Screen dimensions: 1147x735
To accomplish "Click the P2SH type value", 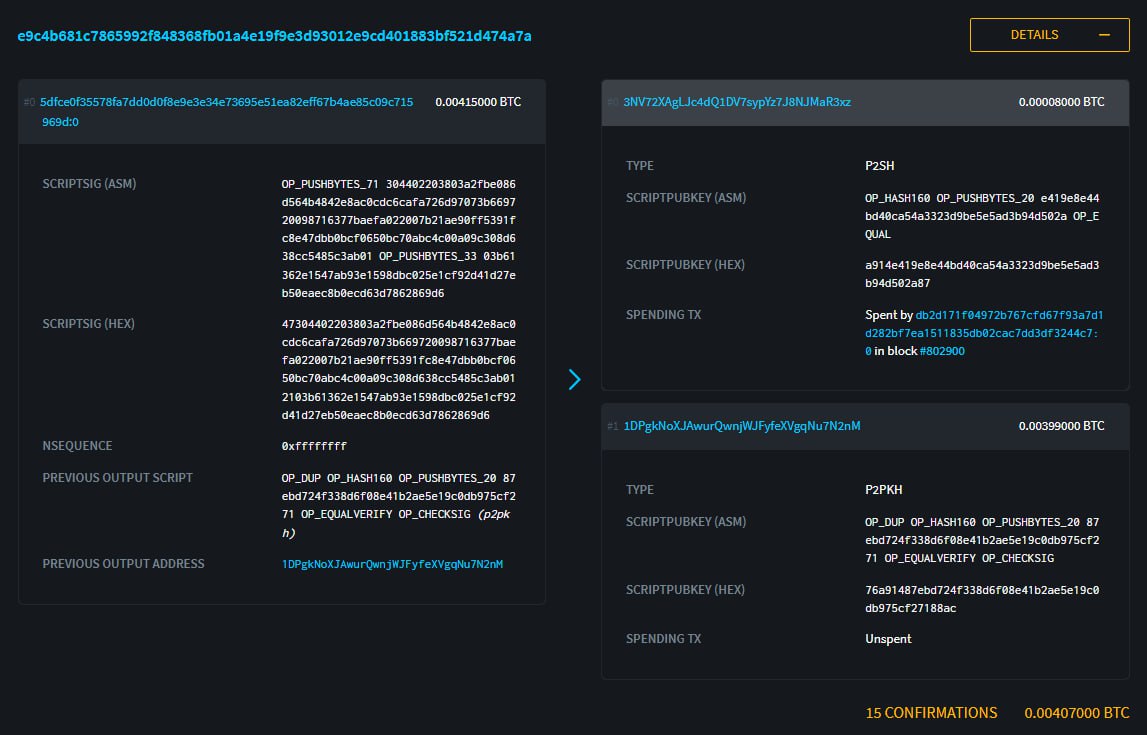I will [879, 166].
